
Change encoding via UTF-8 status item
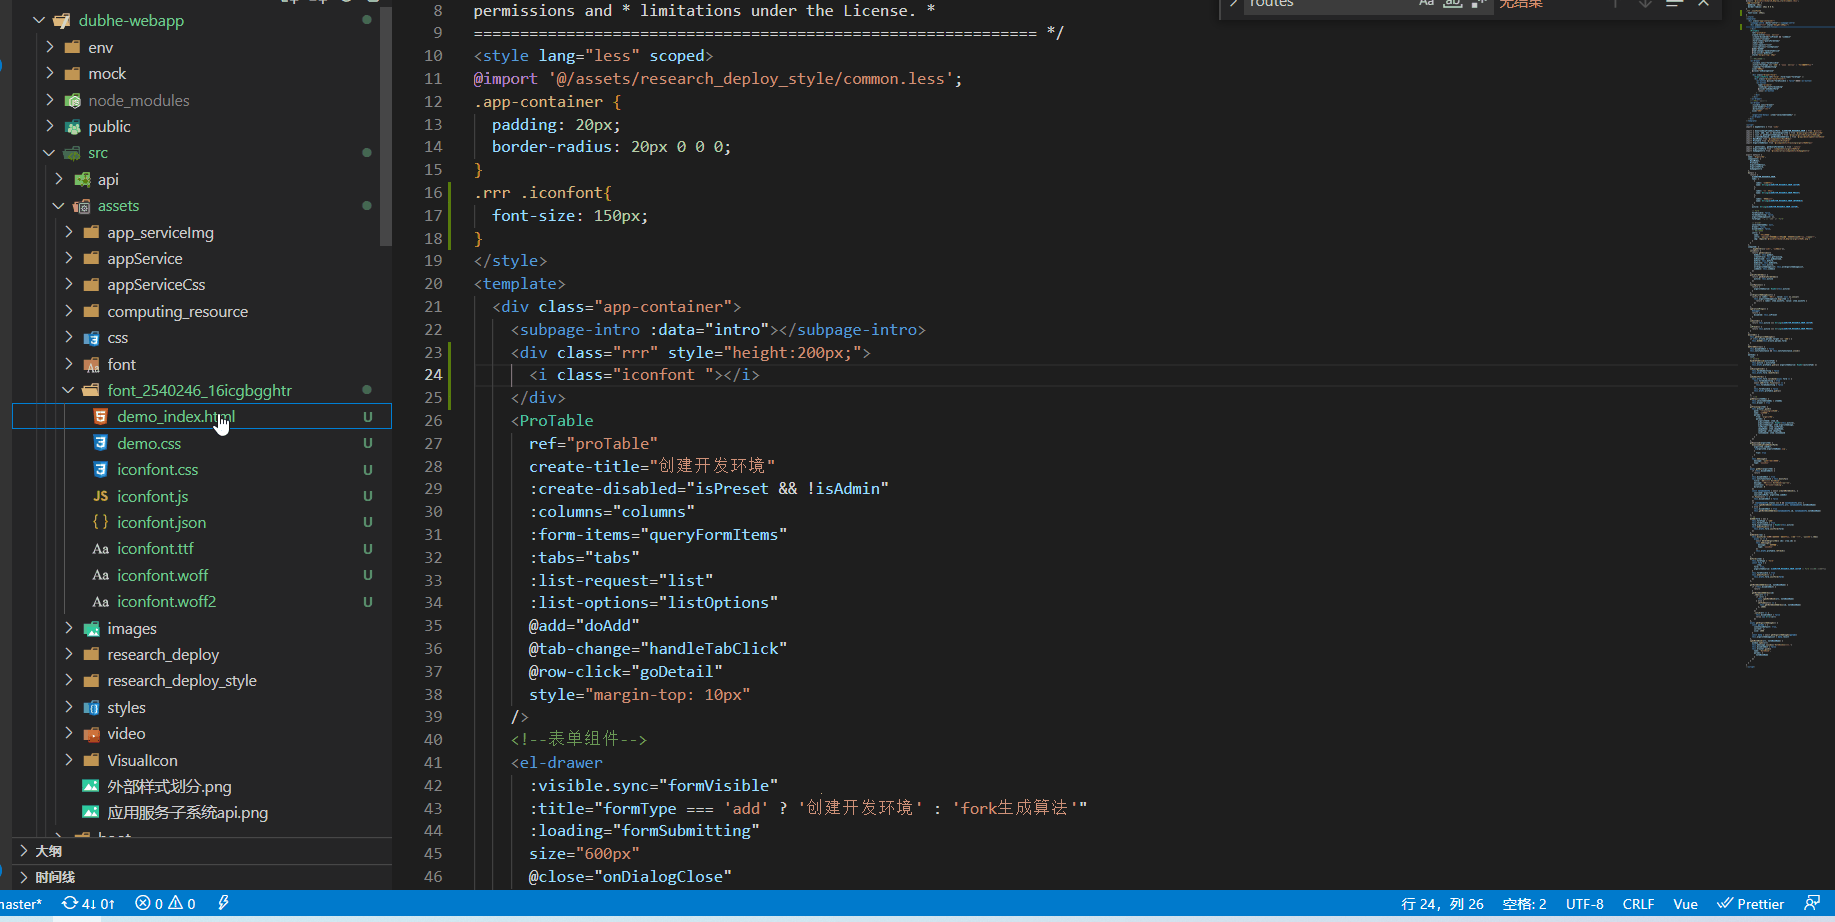coord(1584,903)
